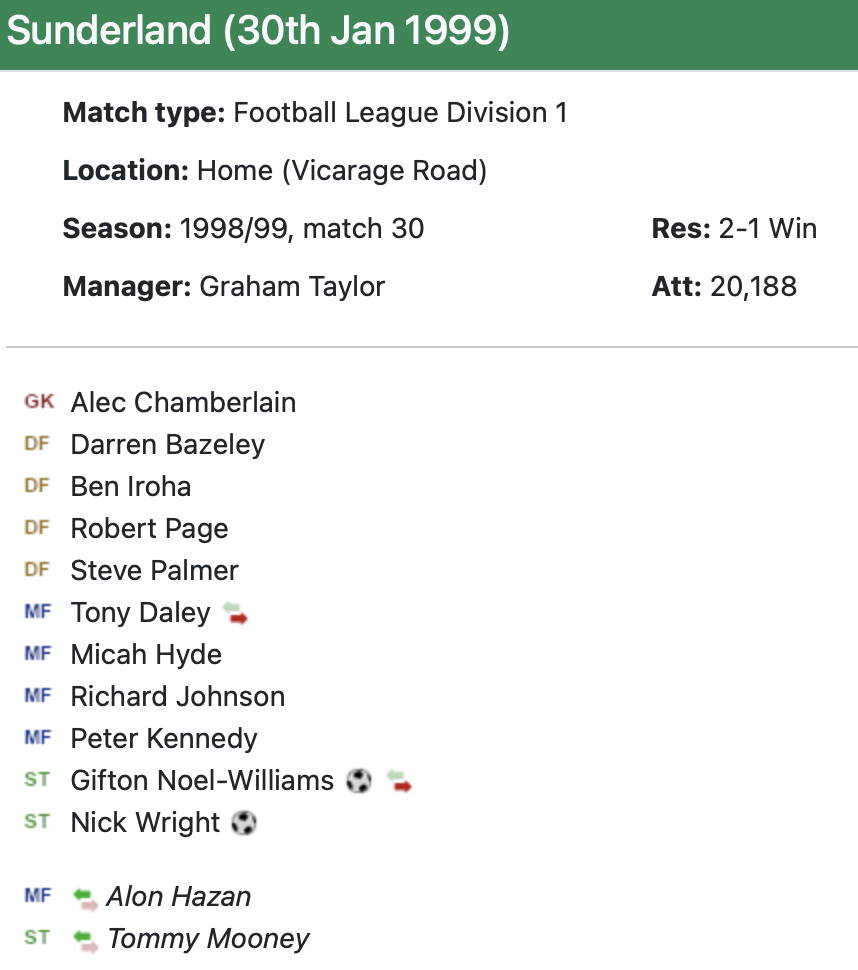
Task: Select Peter Kennedy from the lineup
Action: [163, 739]
